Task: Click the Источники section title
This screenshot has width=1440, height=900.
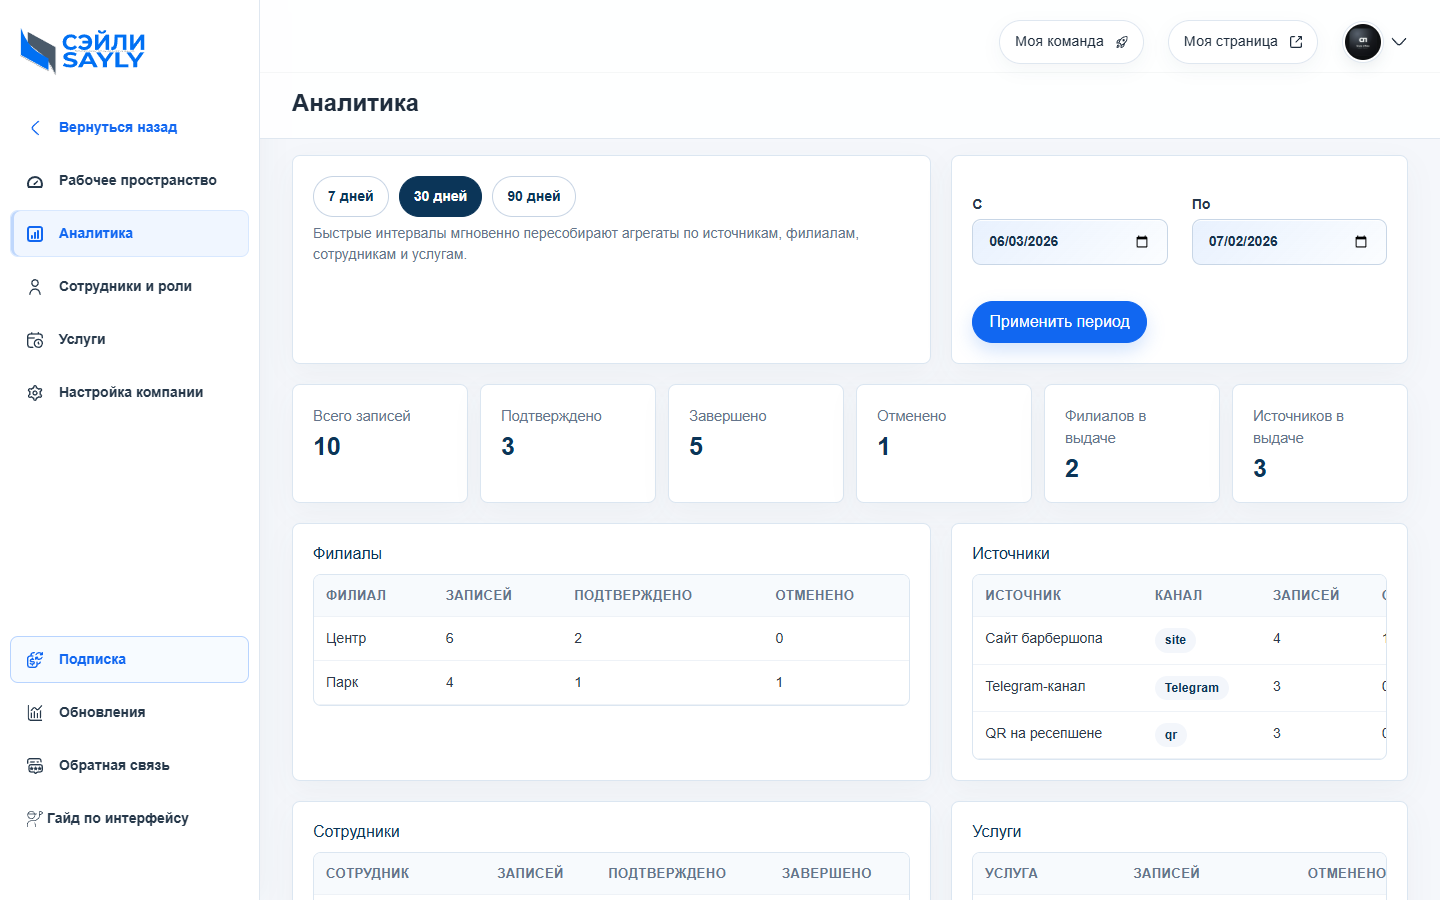Action: click(x=1011, y=554)
